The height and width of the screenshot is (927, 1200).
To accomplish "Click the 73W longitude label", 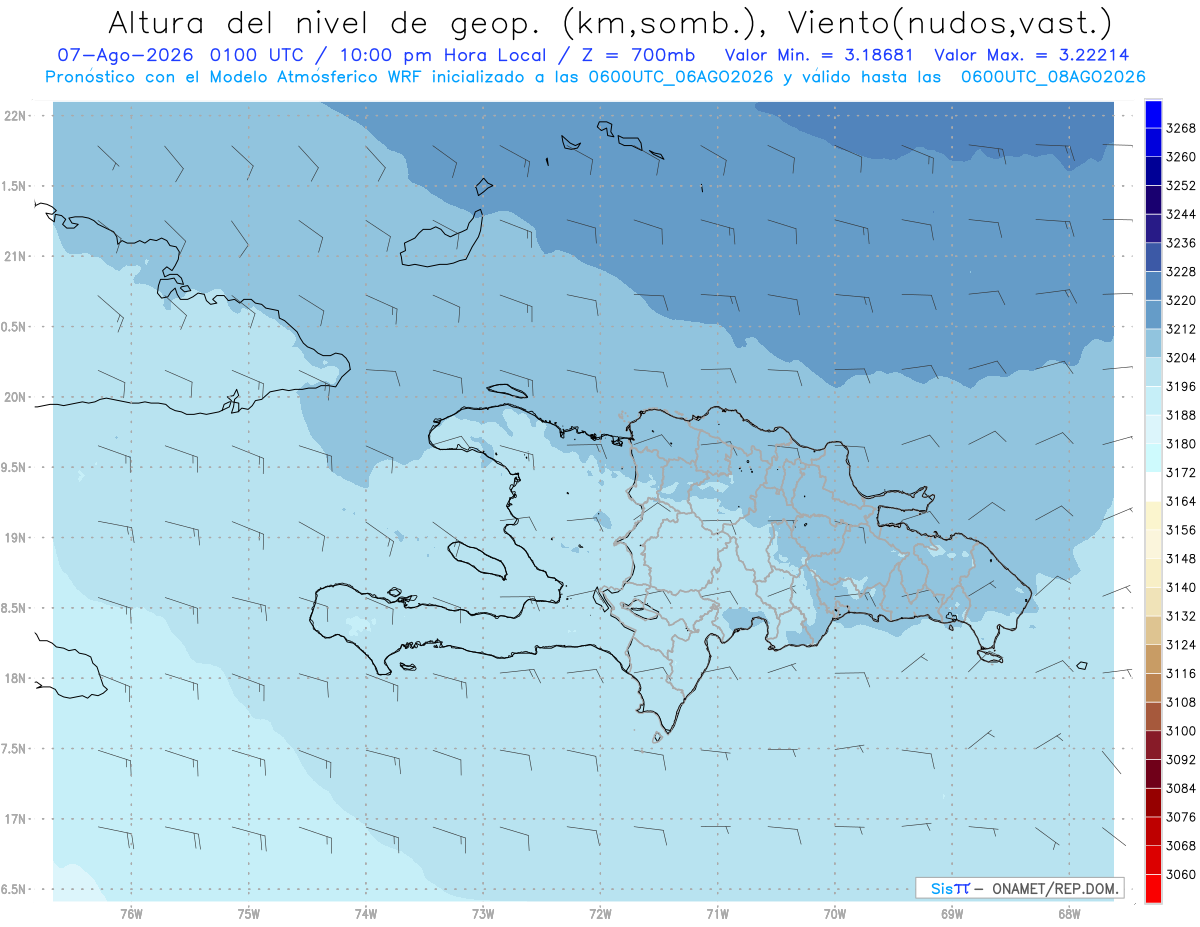I will (483, 913).
